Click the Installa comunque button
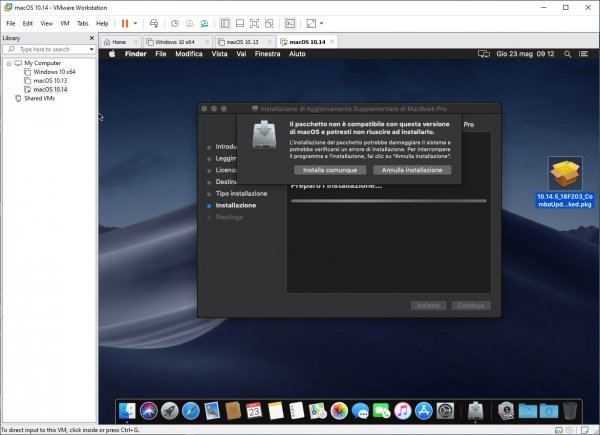The height and width of the screenshot is (435, 600). coord(323,170)
